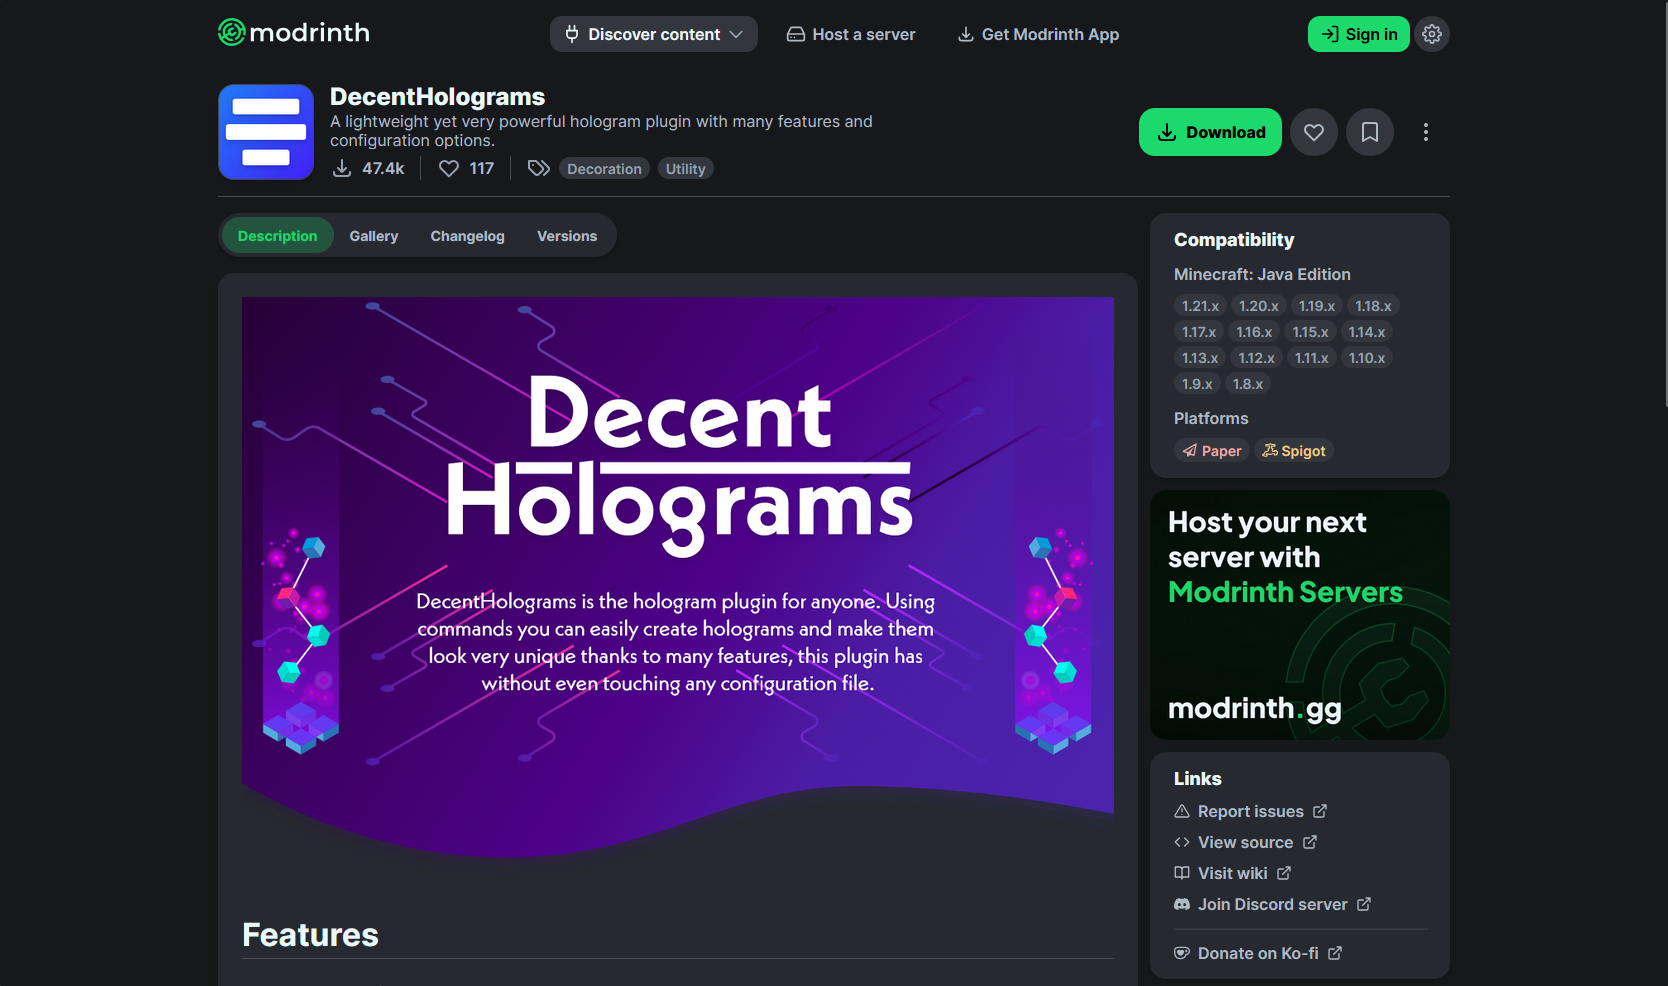Select the 1.12.x version tag

coord(1256,358)
